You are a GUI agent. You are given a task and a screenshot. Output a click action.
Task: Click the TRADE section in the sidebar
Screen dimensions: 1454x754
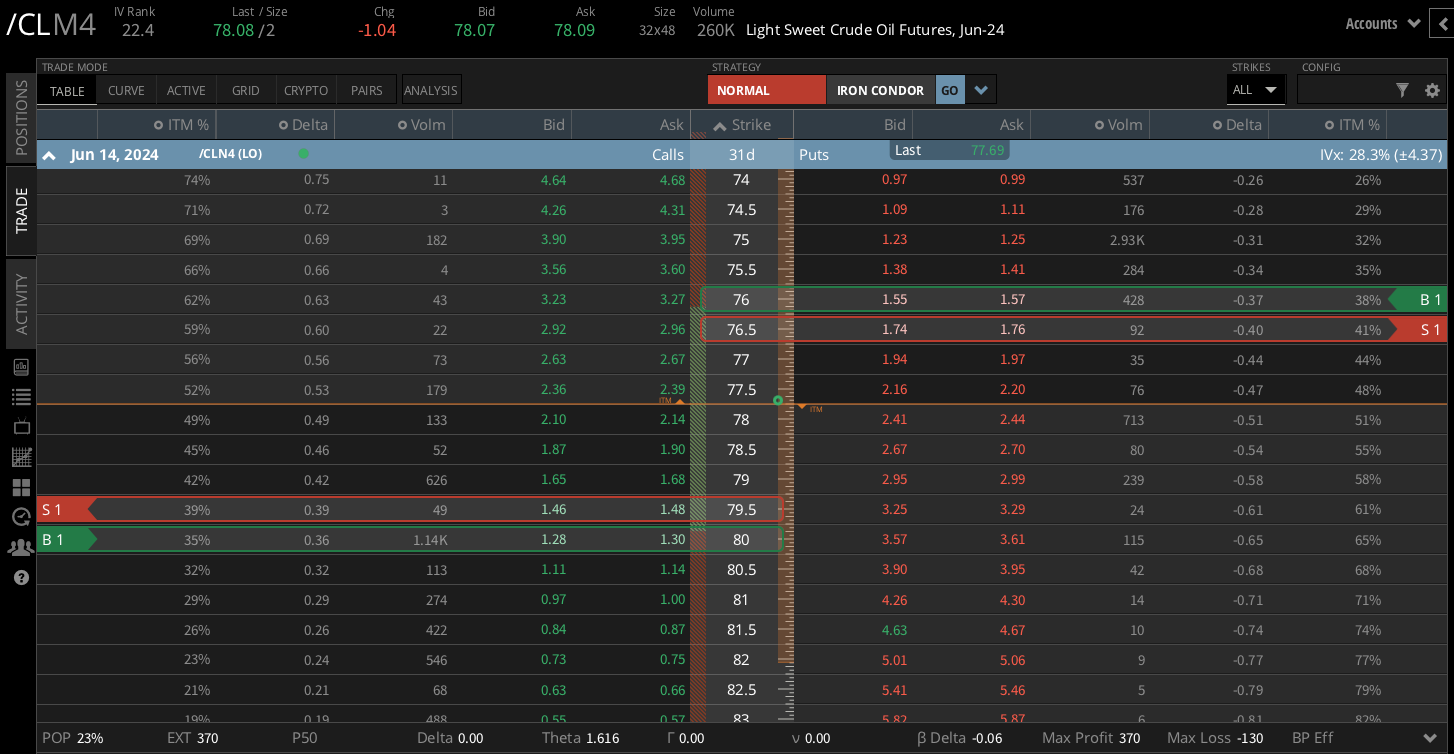pyautogui.click(x=20, y=211)
